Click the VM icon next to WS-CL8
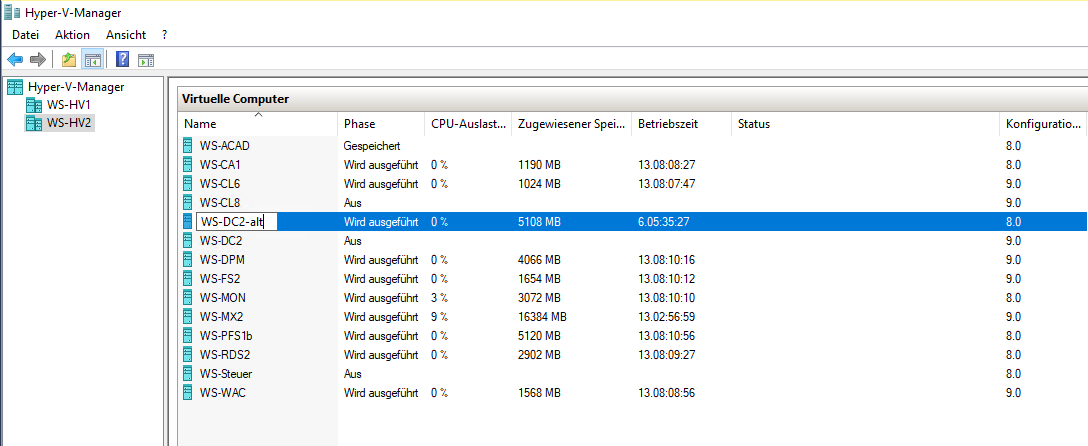This screenshot has height=446, width=1088. click(x=187, y=203)
